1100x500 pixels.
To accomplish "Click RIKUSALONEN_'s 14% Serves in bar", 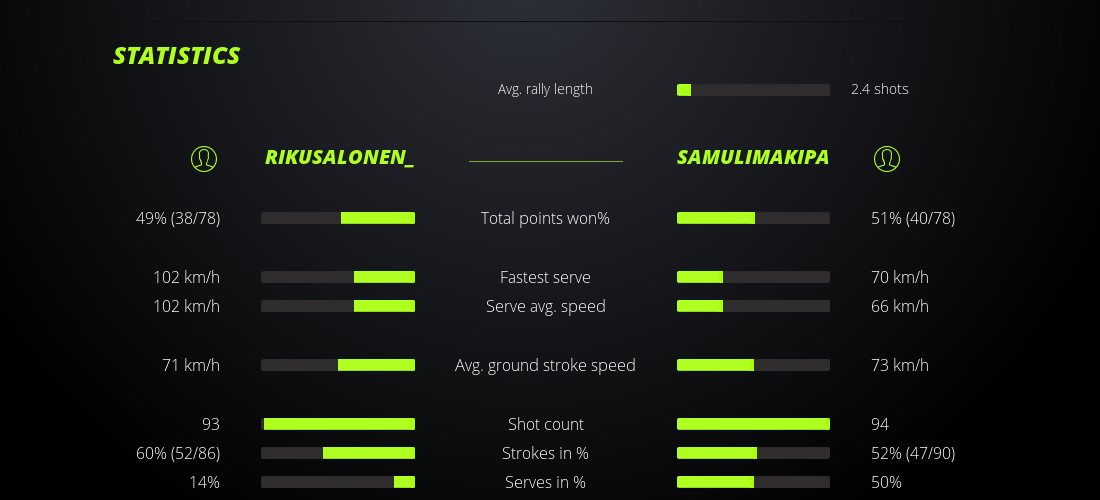I will 338,482.
